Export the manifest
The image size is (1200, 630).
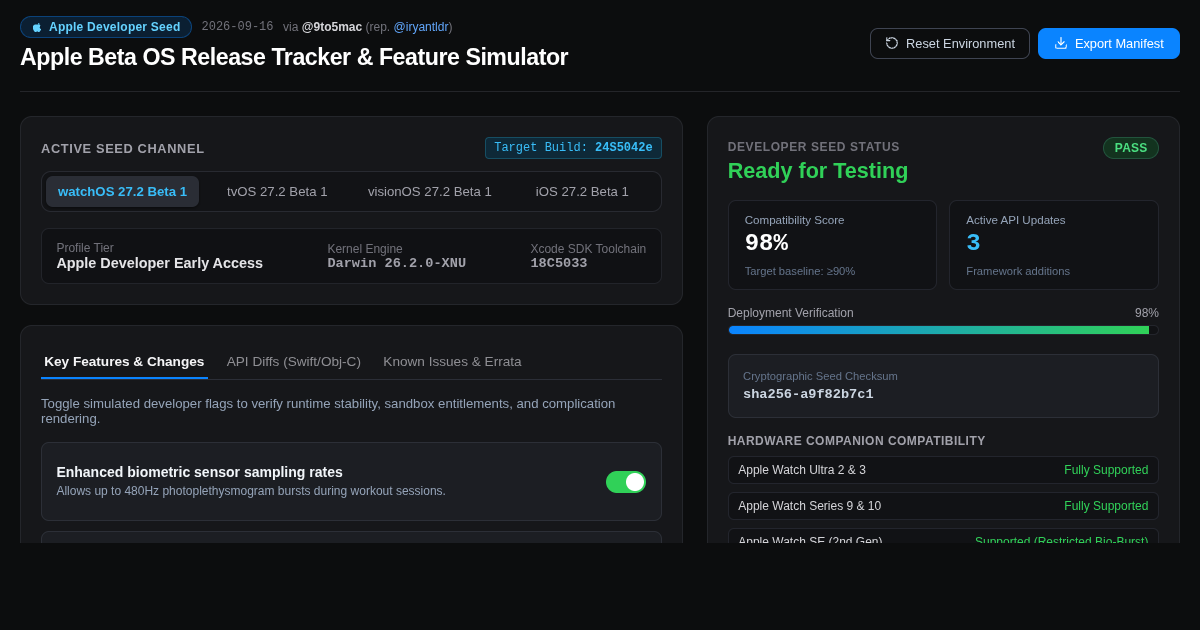[x=1109, y=43]
